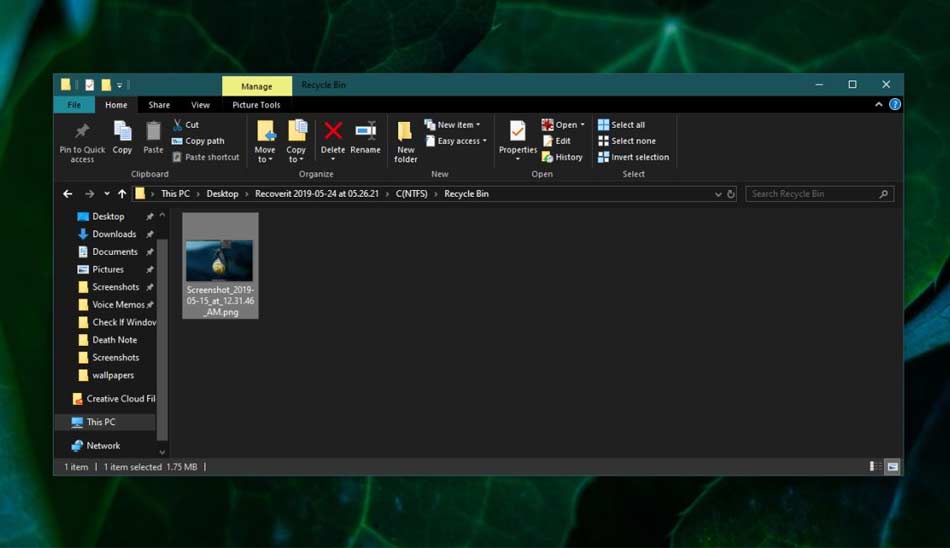Open the File tab
Image resolution: width=950 pixels, height=548 pixels.
coord(74,105)
